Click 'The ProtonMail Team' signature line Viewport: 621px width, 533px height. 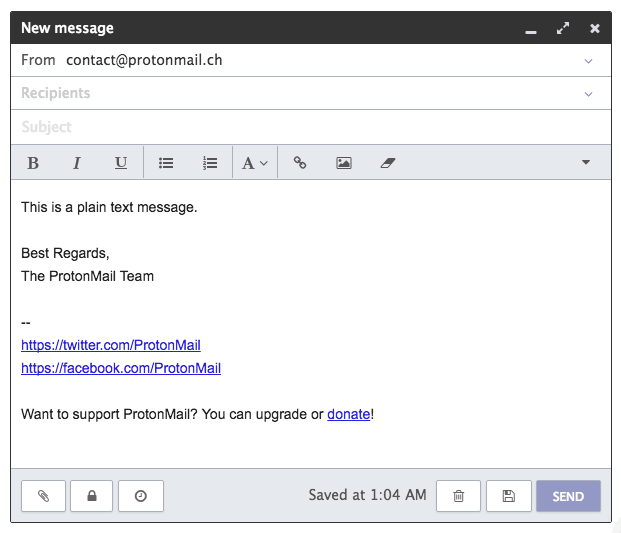tap(87, 276)
